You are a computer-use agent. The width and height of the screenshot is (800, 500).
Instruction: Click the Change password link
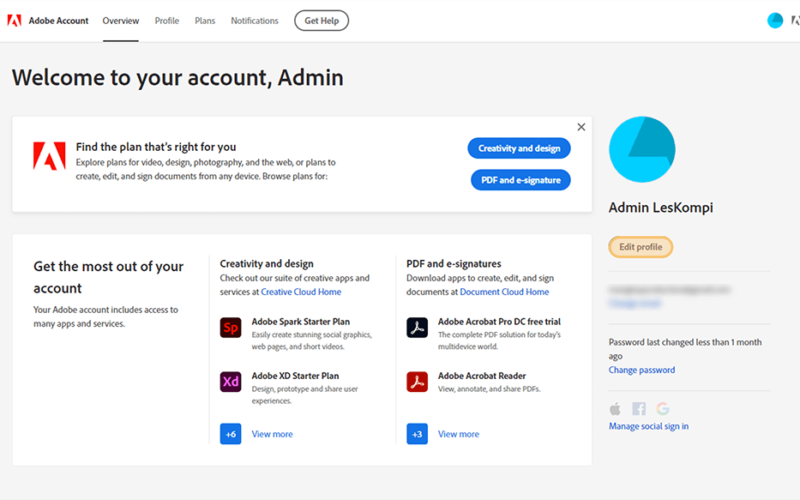tap(641, 370)
